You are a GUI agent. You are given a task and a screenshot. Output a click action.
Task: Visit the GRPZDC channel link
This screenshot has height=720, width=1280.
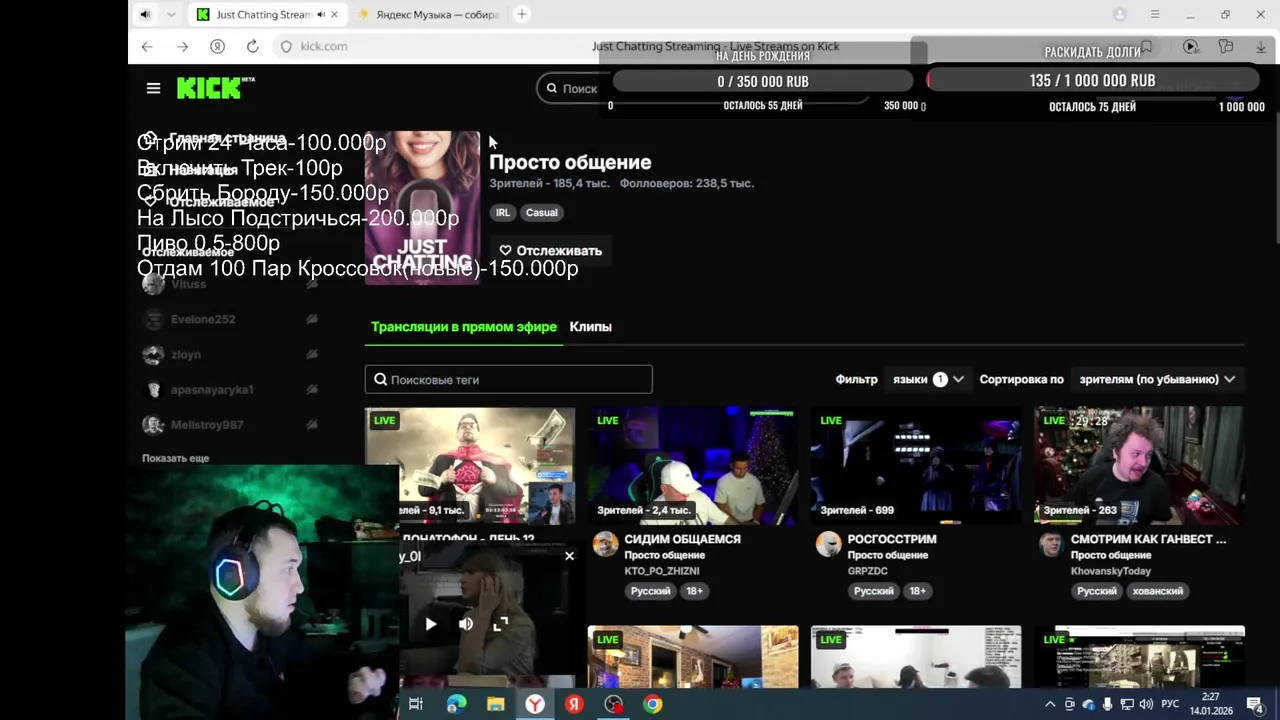coord(867,571)
